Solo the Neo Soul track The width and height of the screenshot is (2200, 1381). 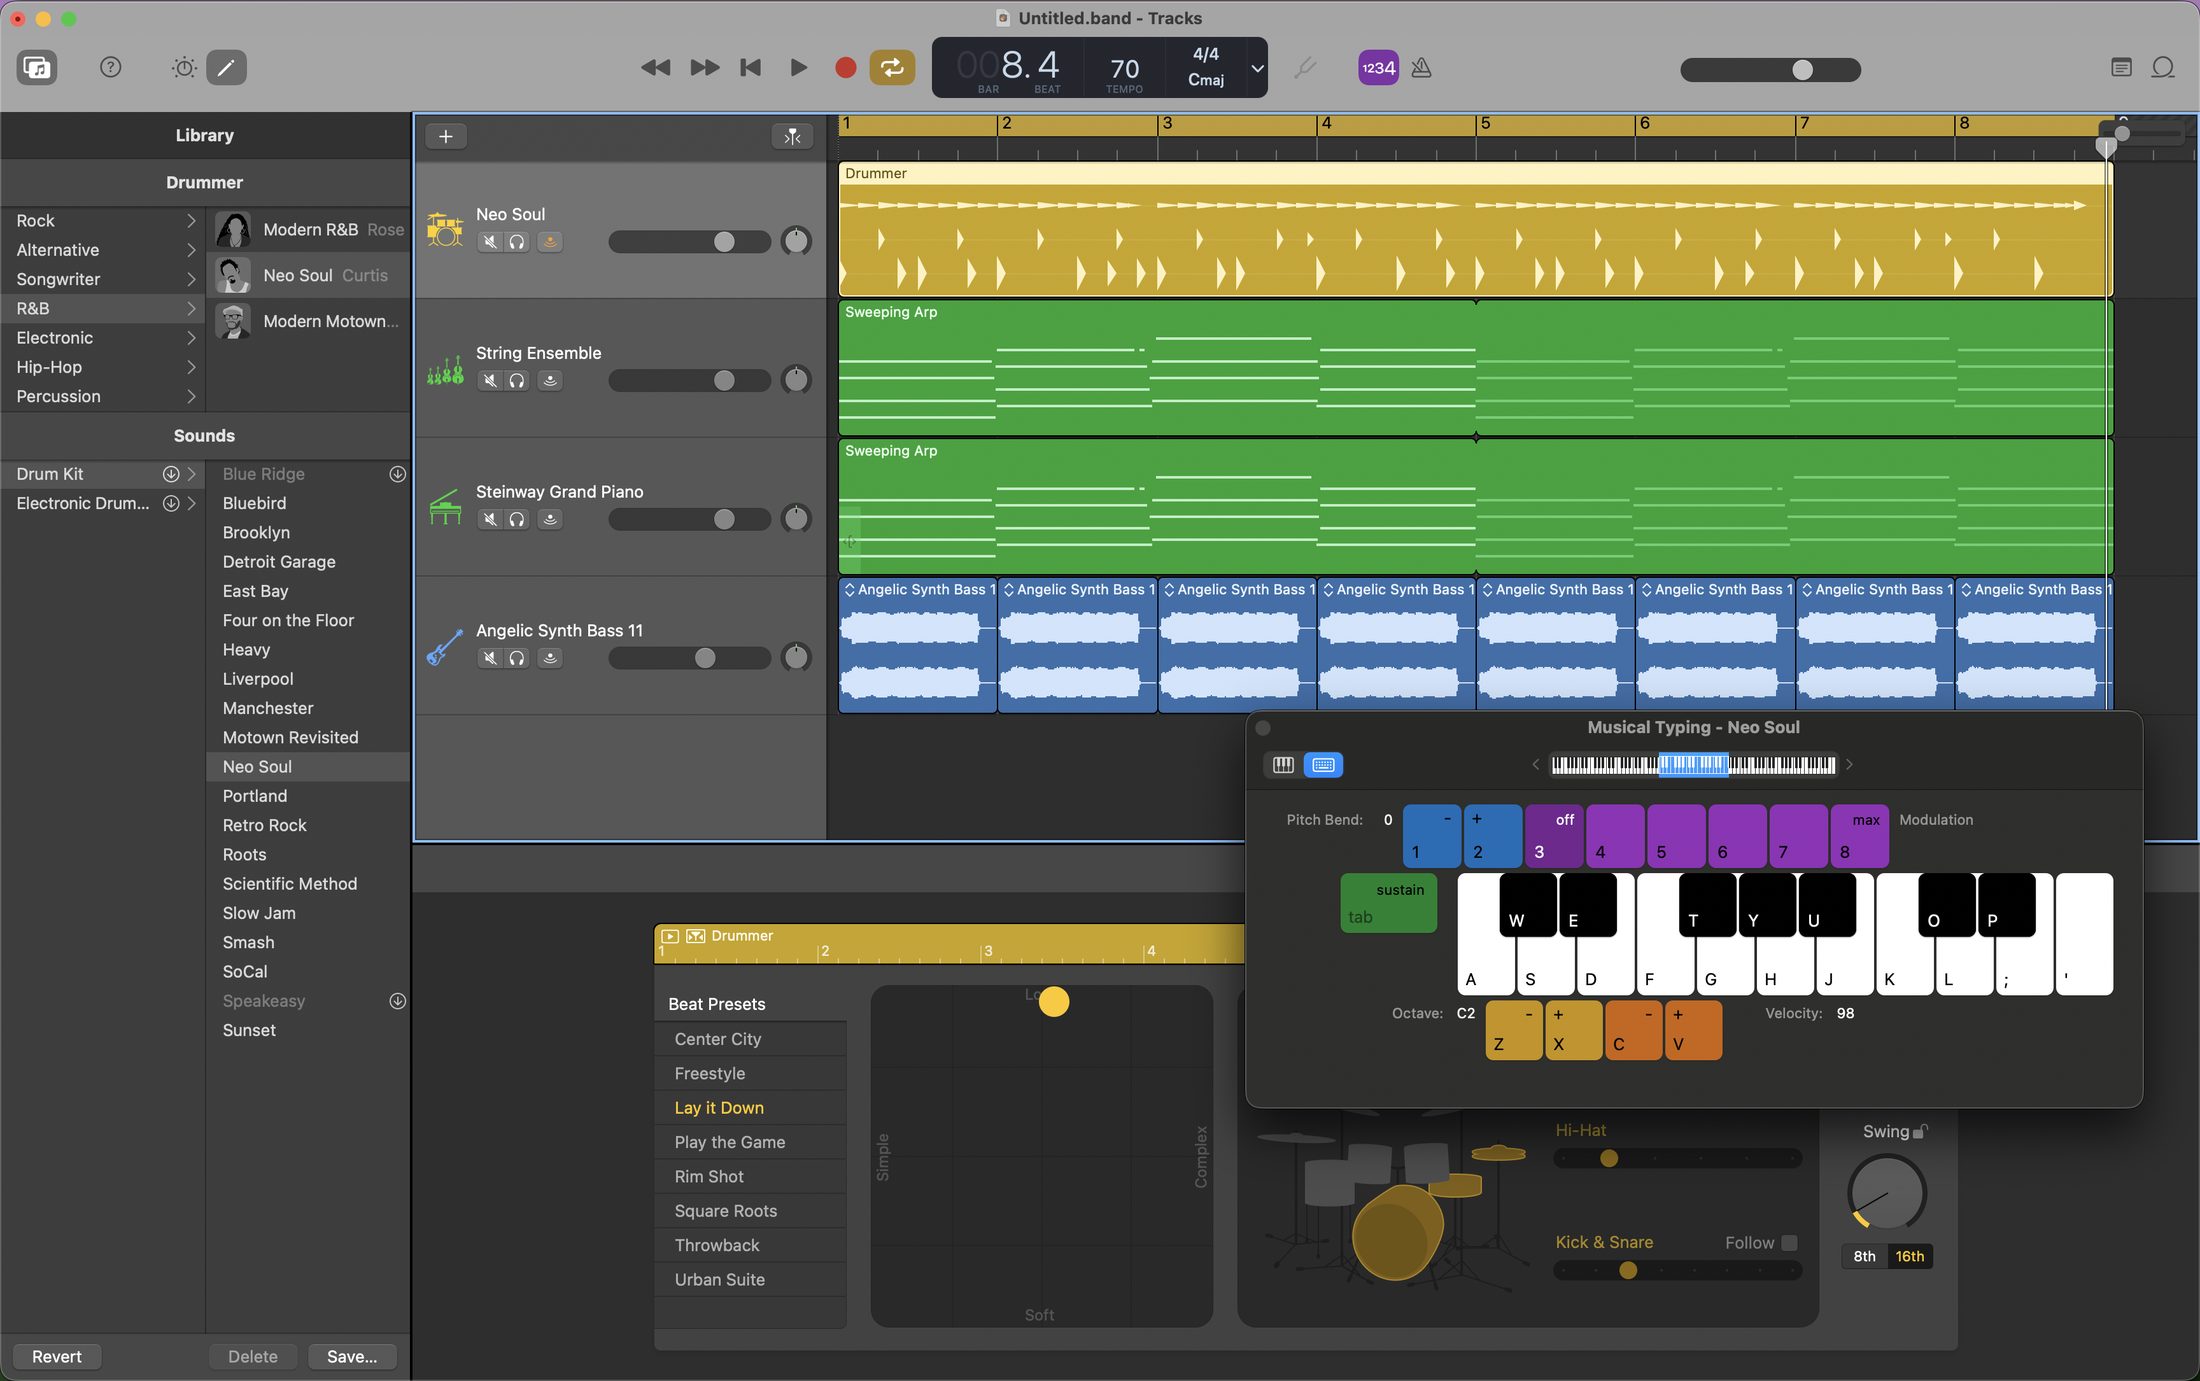click(x=516, y=242)
